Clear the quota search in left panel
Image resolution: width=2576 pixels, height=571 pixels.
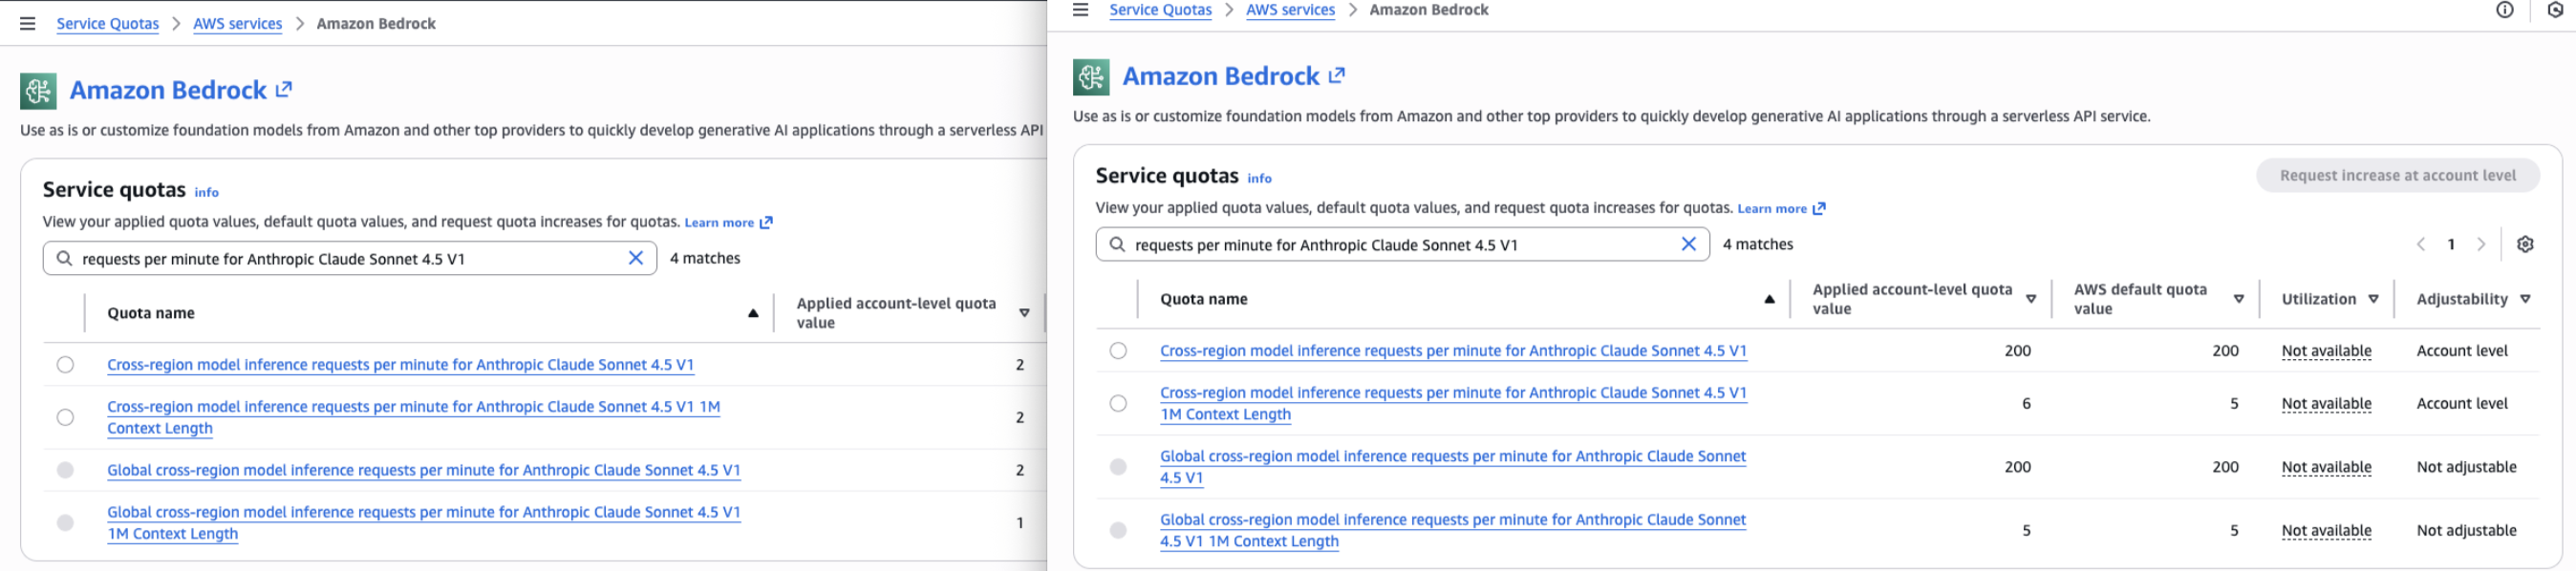[635, 258]
